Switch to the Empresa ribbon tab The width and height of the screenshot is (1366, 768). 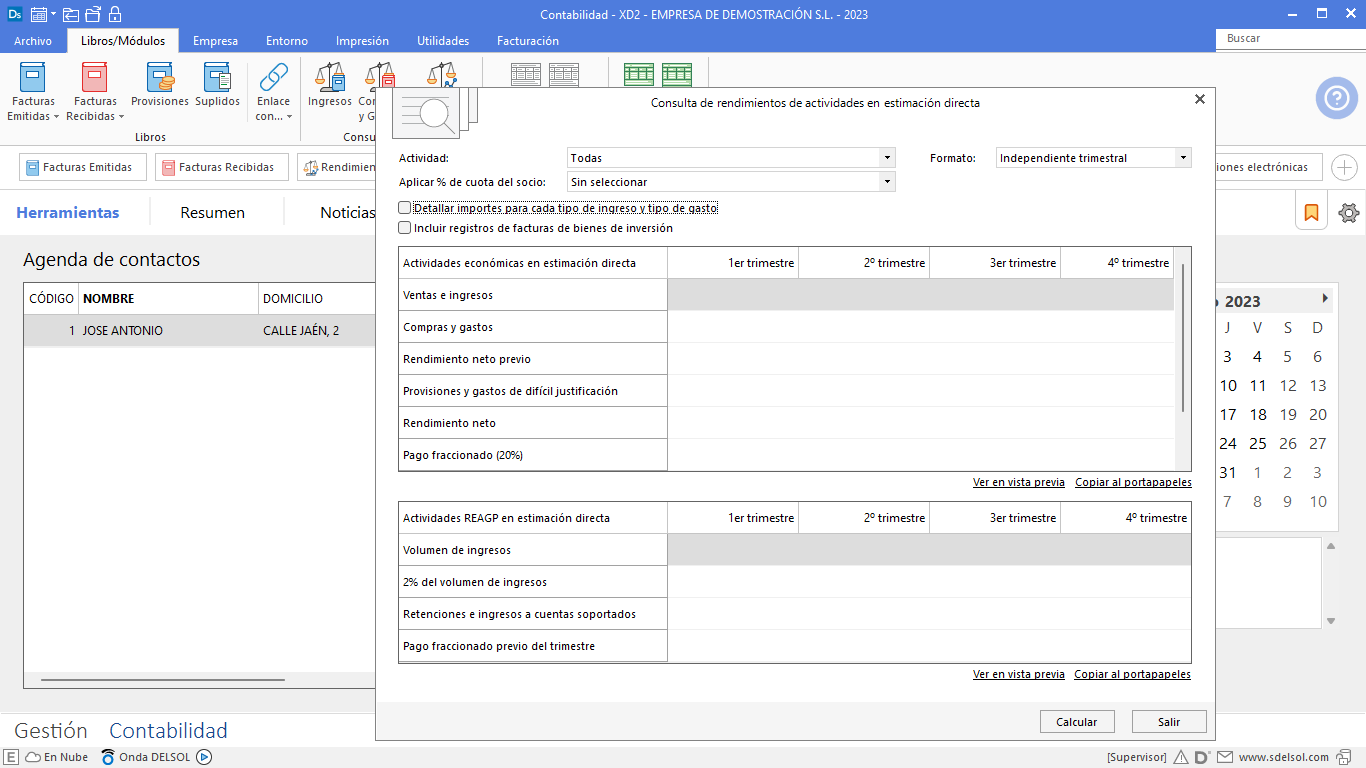[215, 41]
